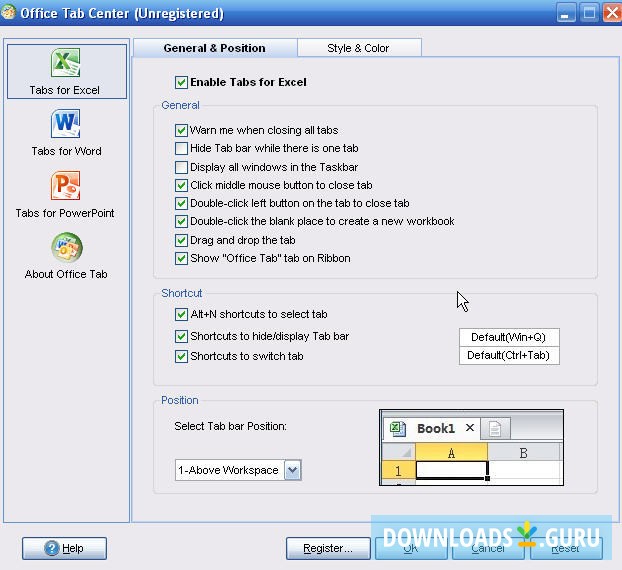The width and height of the screenshot is (622, 570).
Task: Click the new document icon in the preview
Action: tap(495, 429)
